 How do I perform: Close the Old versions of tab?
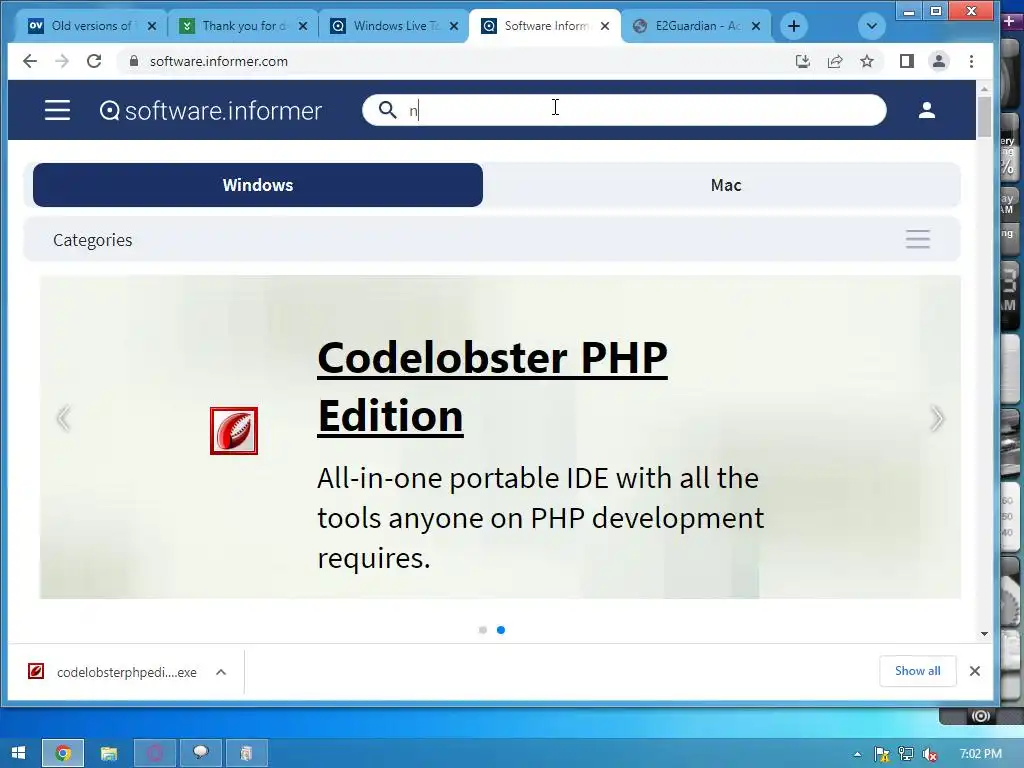tap(152, 26)
